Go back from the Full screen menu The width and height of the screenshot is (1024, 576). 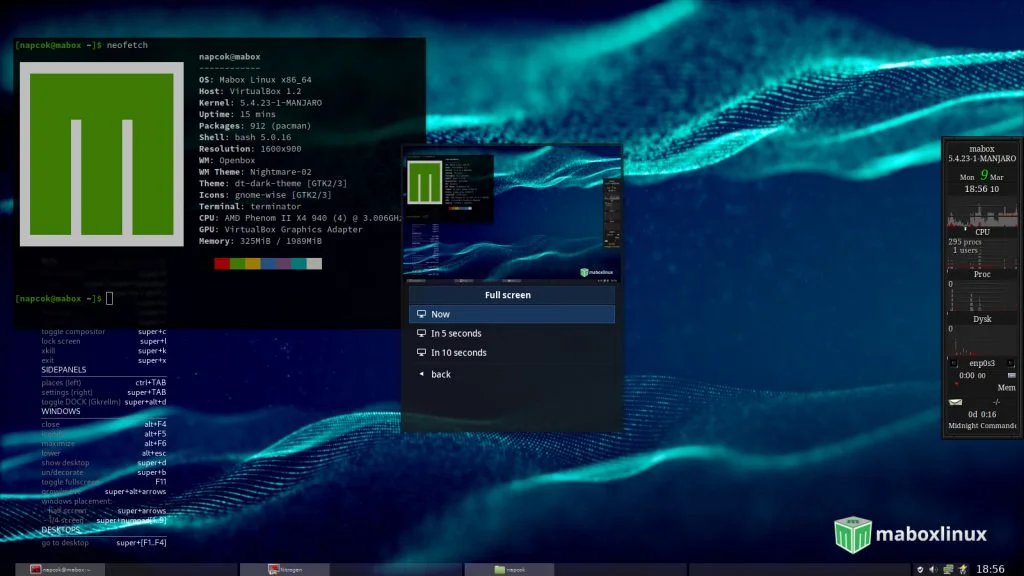pos(511,374)
